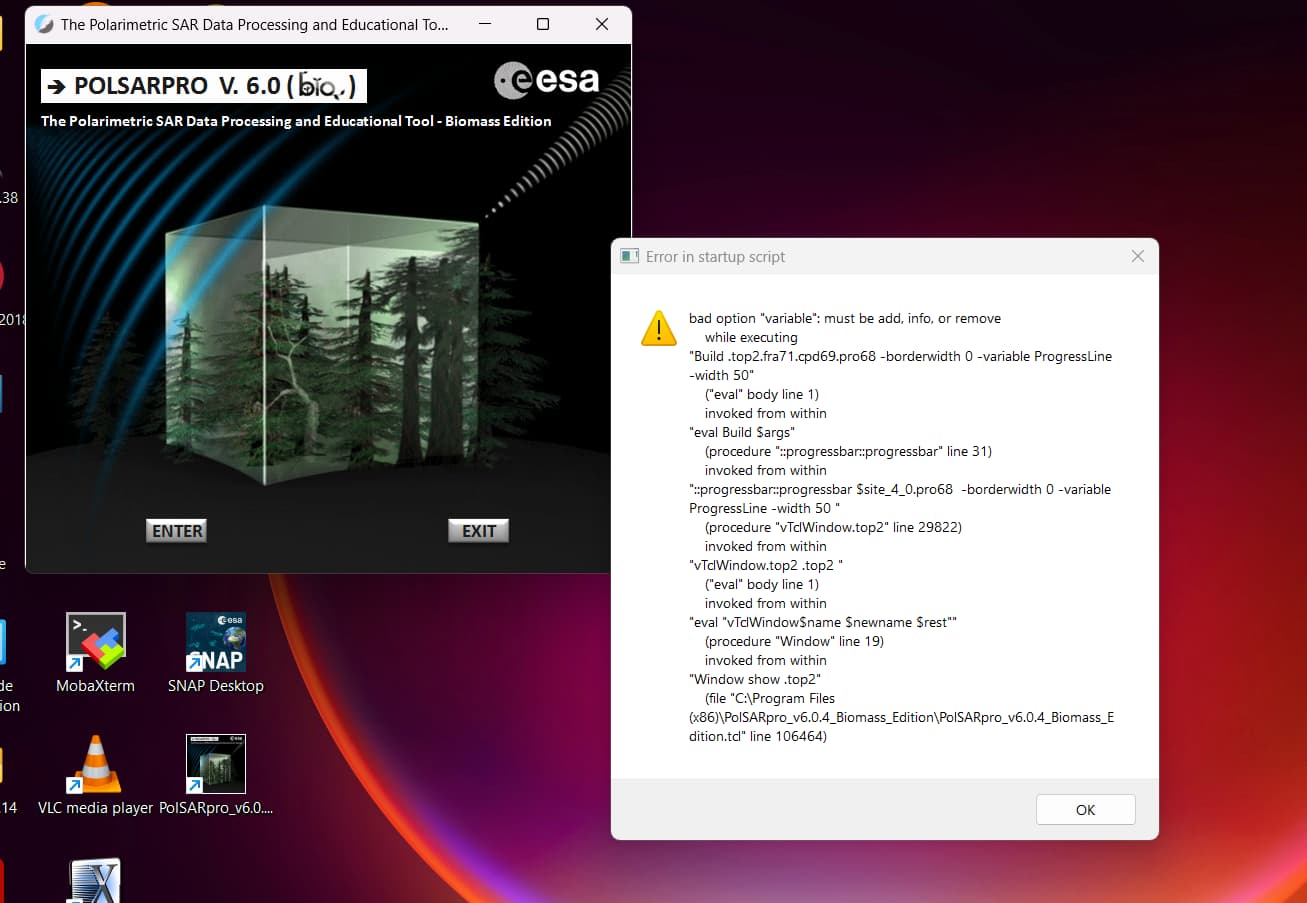Launch the SNAP Desktop shortcut icon
1307x903 pixels.
[216, 641]
